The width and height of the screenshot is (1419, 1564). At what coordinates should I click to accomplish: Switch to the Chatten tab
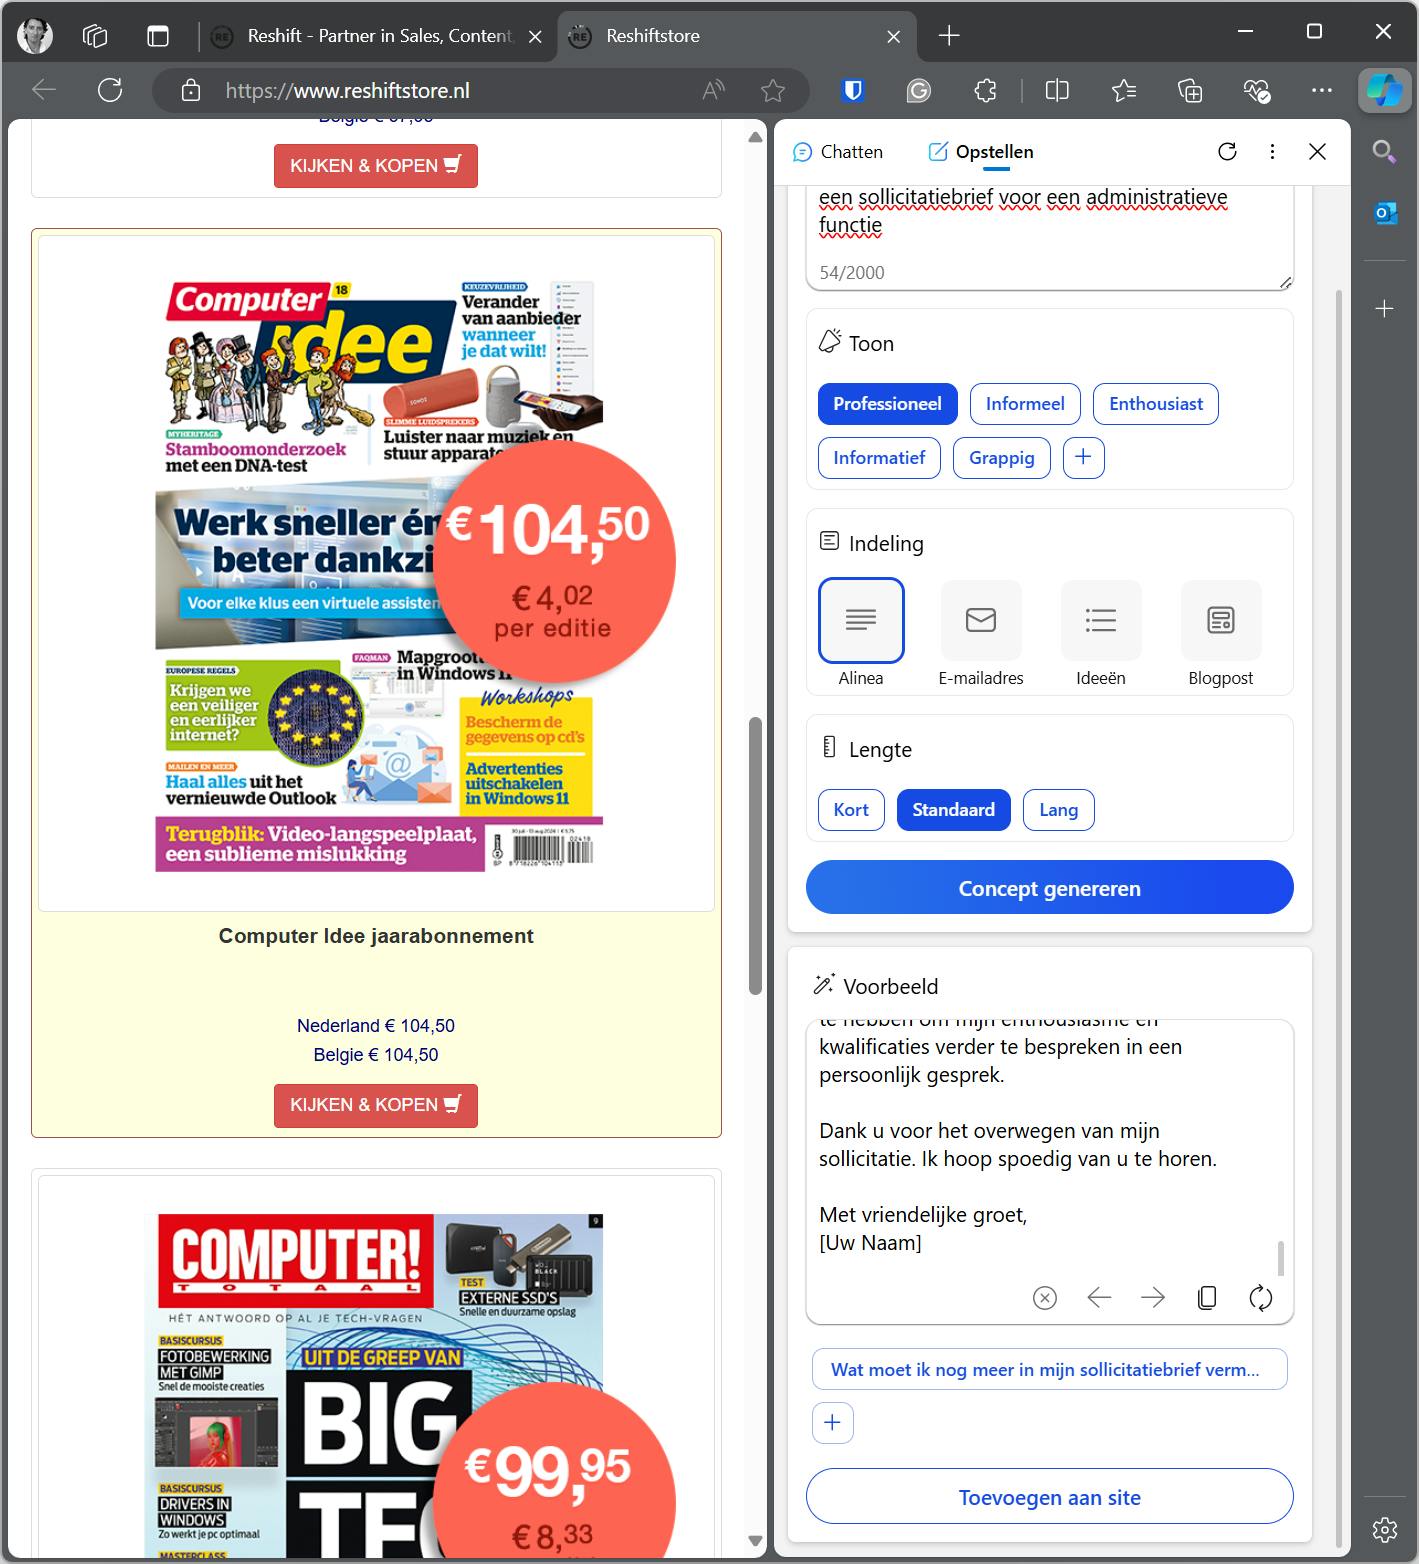click(838, 152)
